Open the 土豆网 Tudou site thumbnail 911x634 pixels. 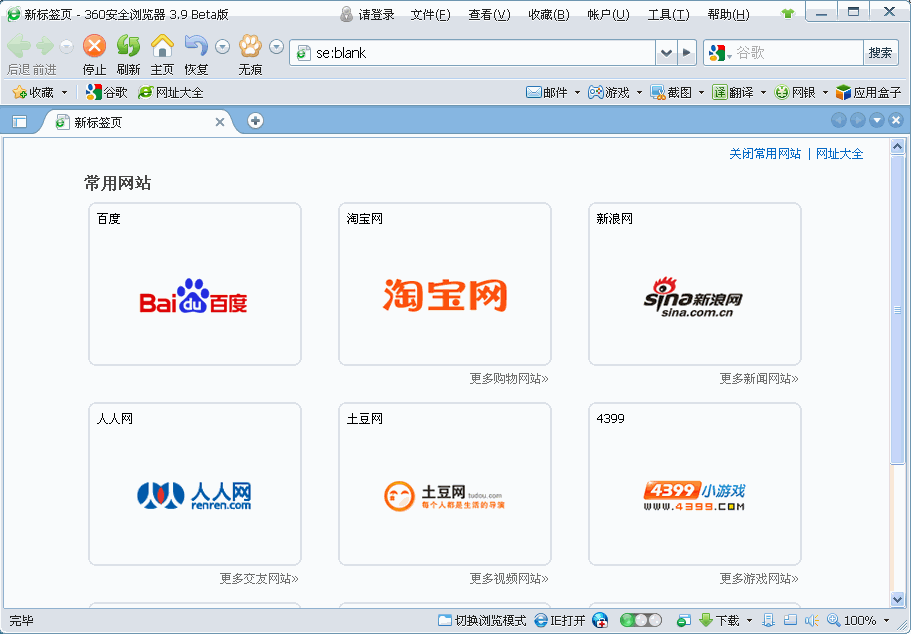(x=444, y=484)
